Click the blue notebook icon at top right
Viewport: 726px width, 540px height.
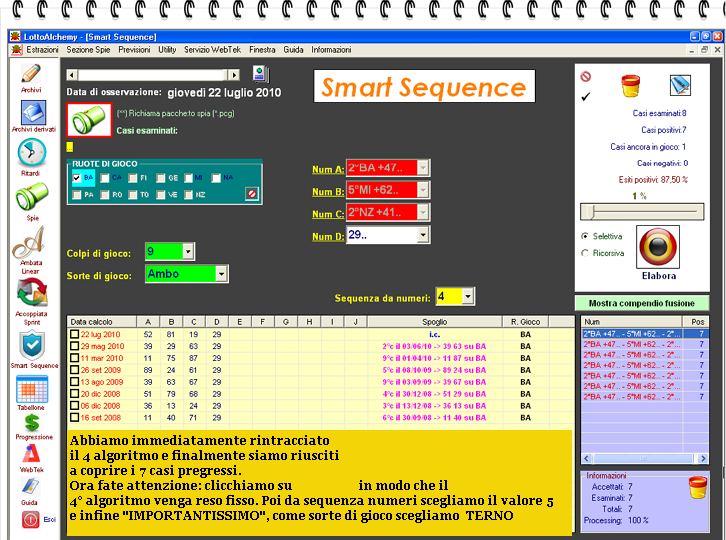click(680, 86)
